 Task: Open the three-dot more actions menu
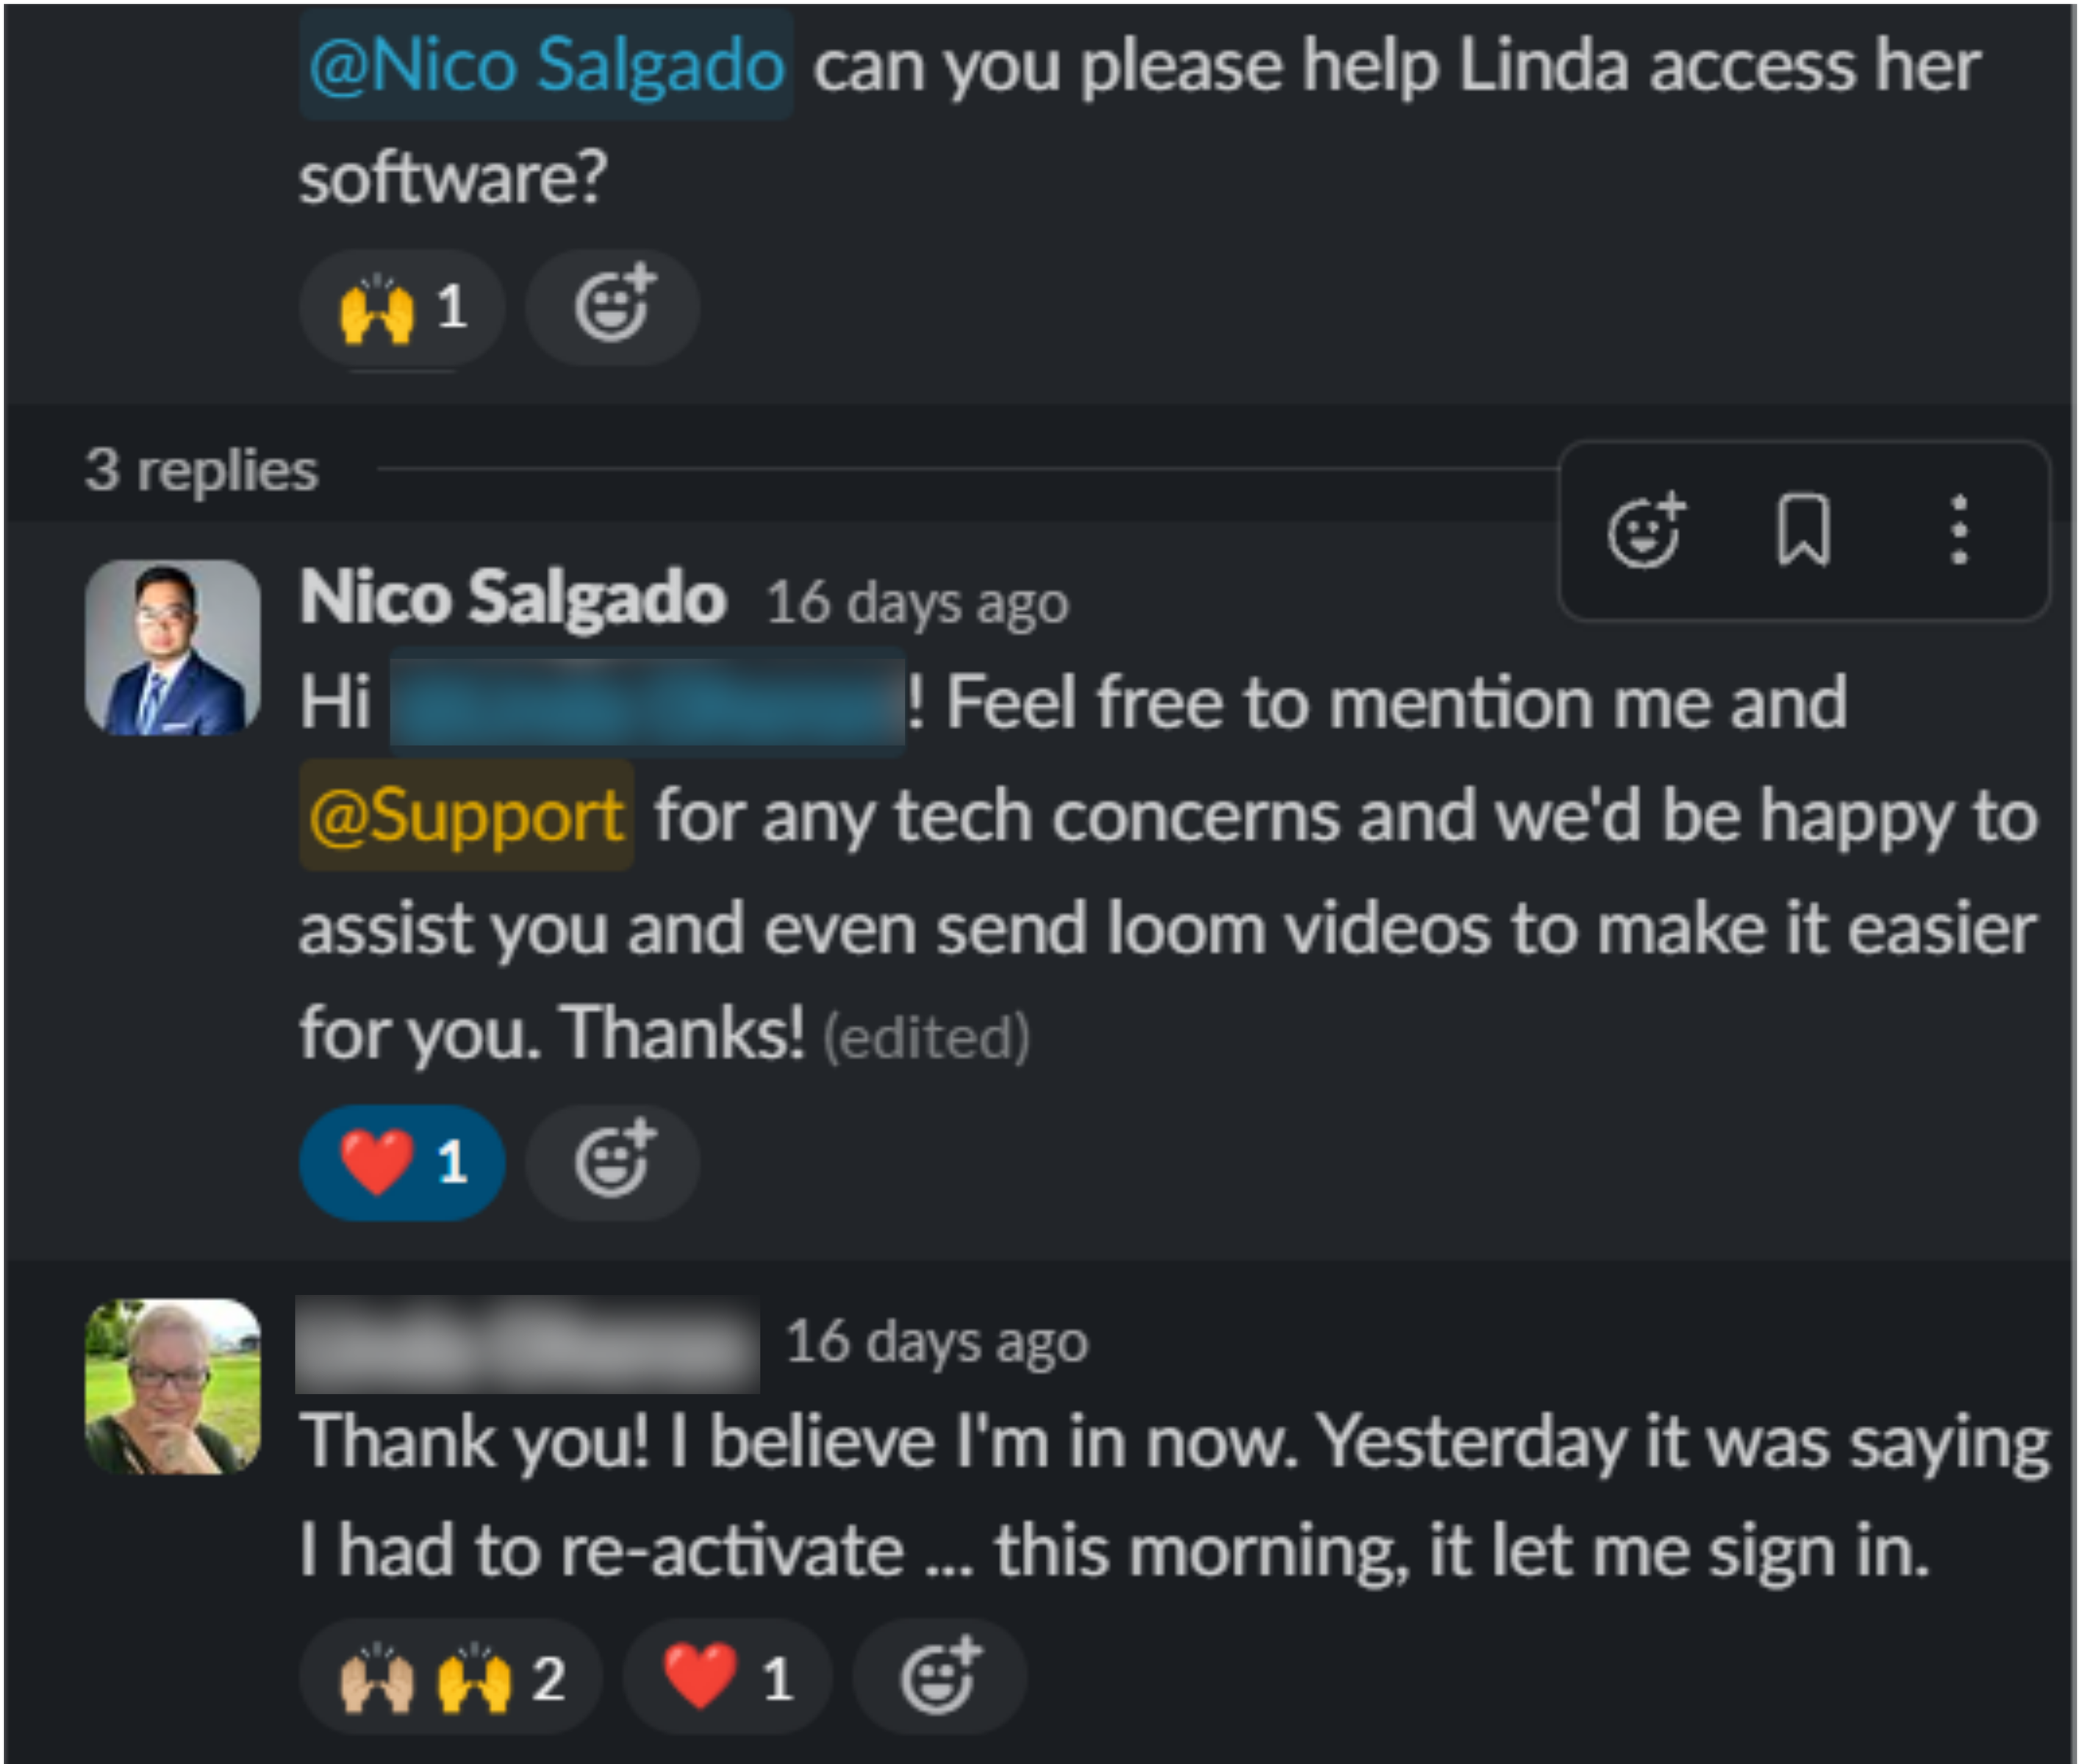tap(1959, 531)
